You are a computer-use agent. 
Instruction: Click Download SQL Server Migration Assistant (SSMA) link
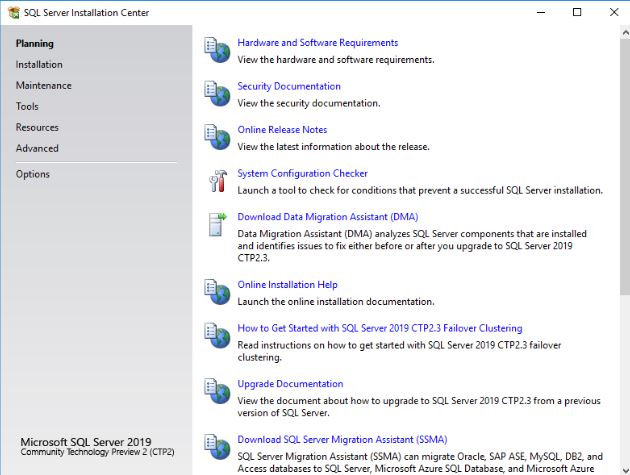click(x=342, y=439)
